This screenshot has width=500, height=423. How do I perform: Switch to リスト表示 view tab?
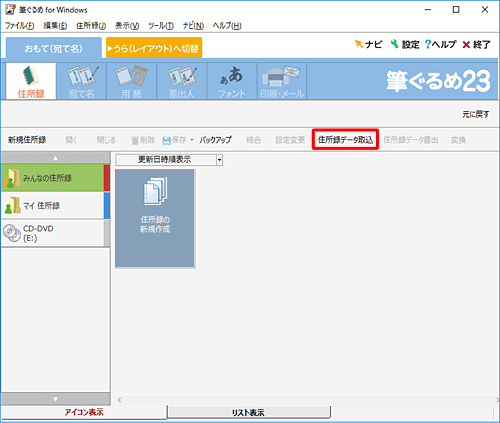pos(248,412)
